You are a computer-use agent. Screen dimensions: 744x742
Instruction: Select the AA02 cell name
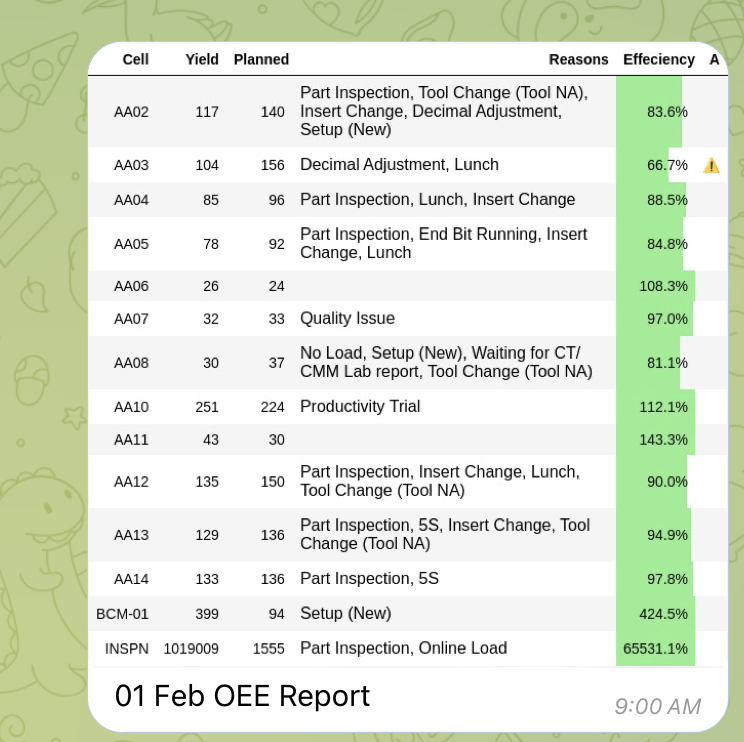pos(131,112)
